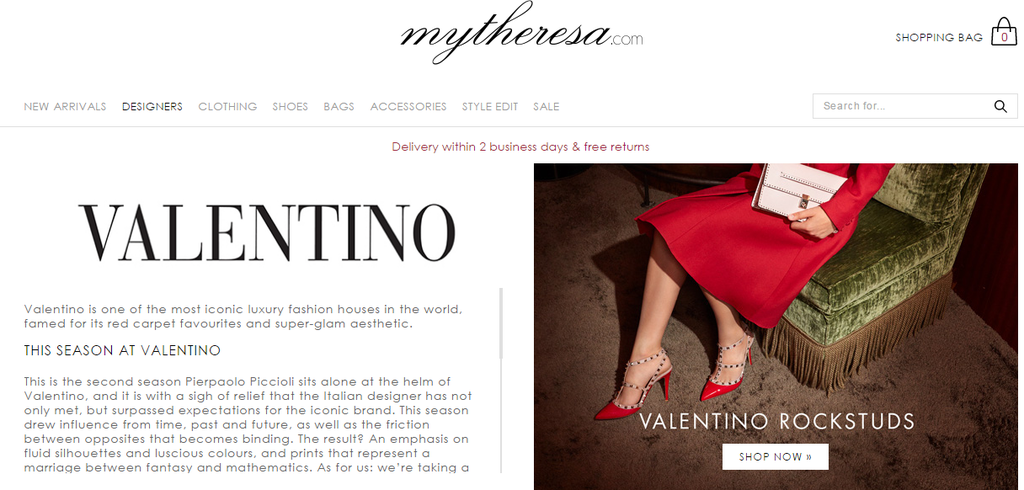Click the delivery and free returns banner
Screen dimensions: 1024x490
520,147
